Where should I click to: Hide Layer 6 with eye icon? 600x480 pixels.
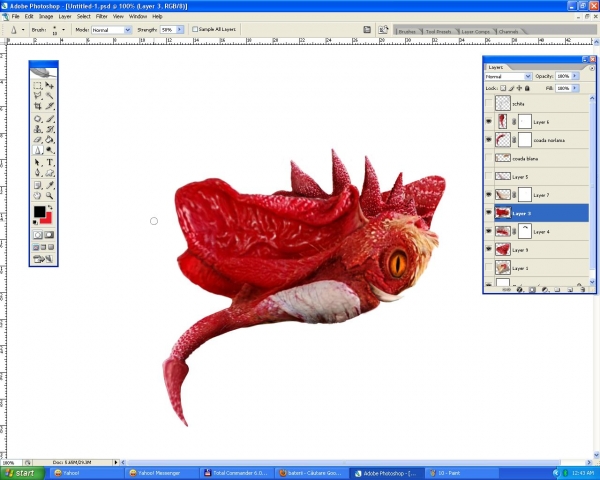[489, 121]
